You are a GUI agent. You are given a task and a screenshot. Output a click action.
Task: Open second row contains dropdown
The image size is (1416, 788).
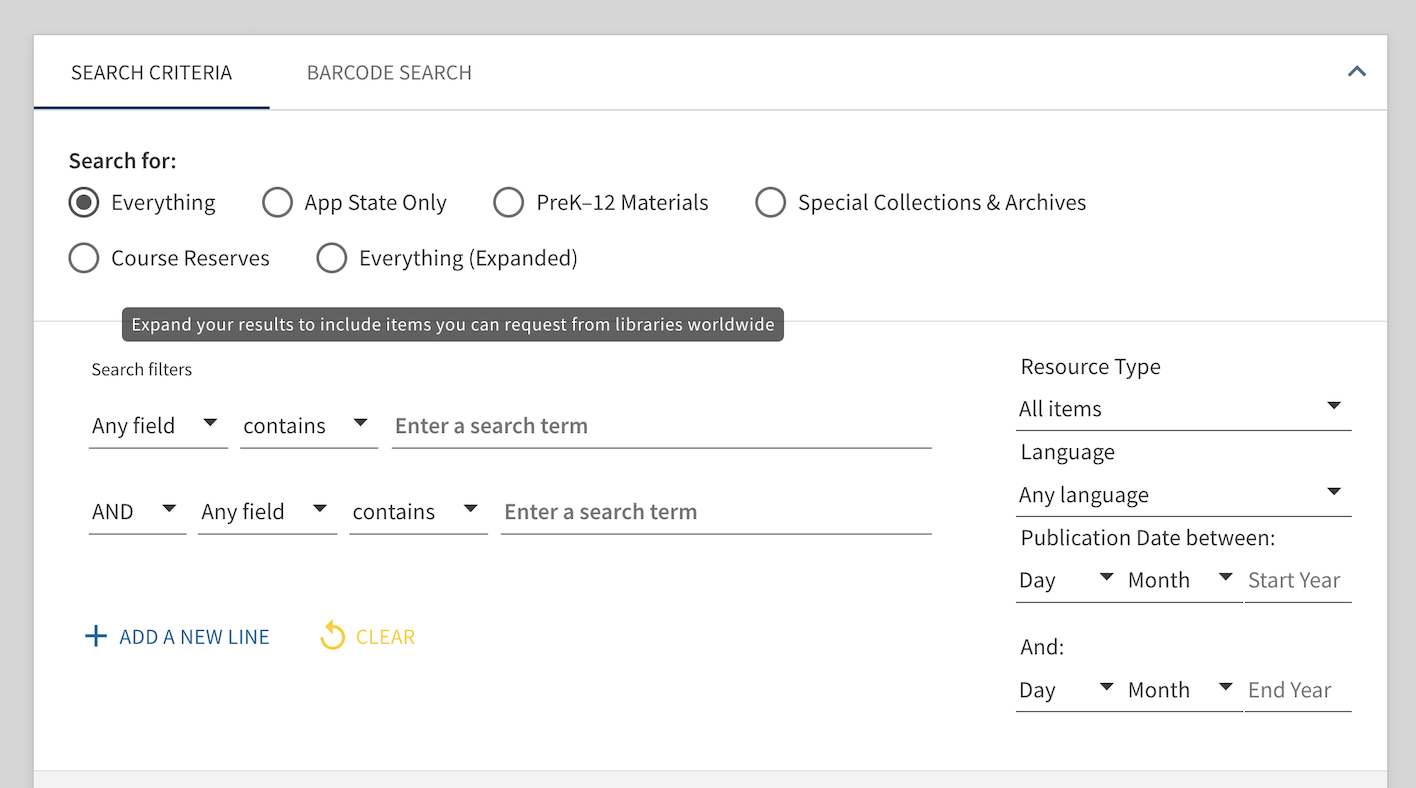(x=418, y=512)
